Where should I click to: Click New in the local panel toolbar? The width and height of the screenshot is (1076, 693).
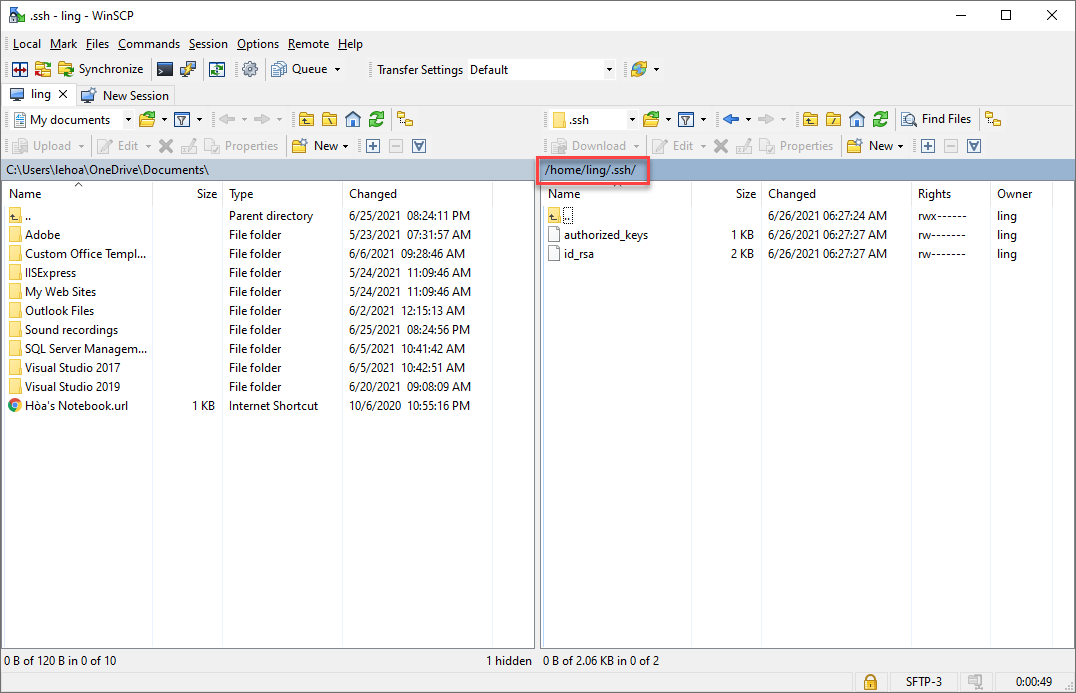click(x=320, y=145)
